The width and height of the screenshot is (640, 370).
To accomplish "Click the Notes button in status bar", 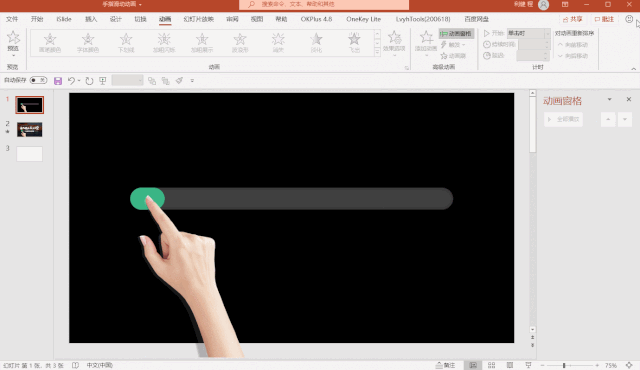I will tap(445, 365).
